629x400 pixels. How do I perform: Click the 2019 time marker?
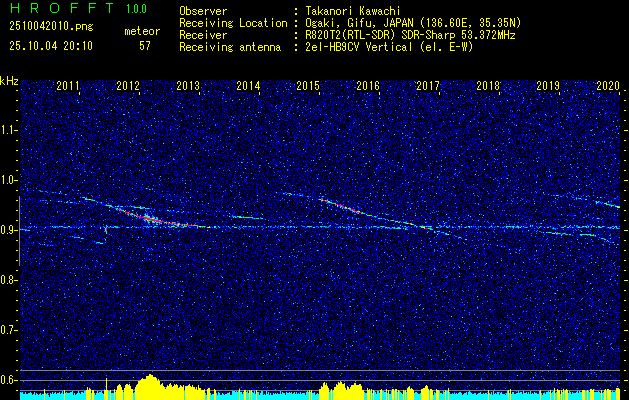click(548, 85)
